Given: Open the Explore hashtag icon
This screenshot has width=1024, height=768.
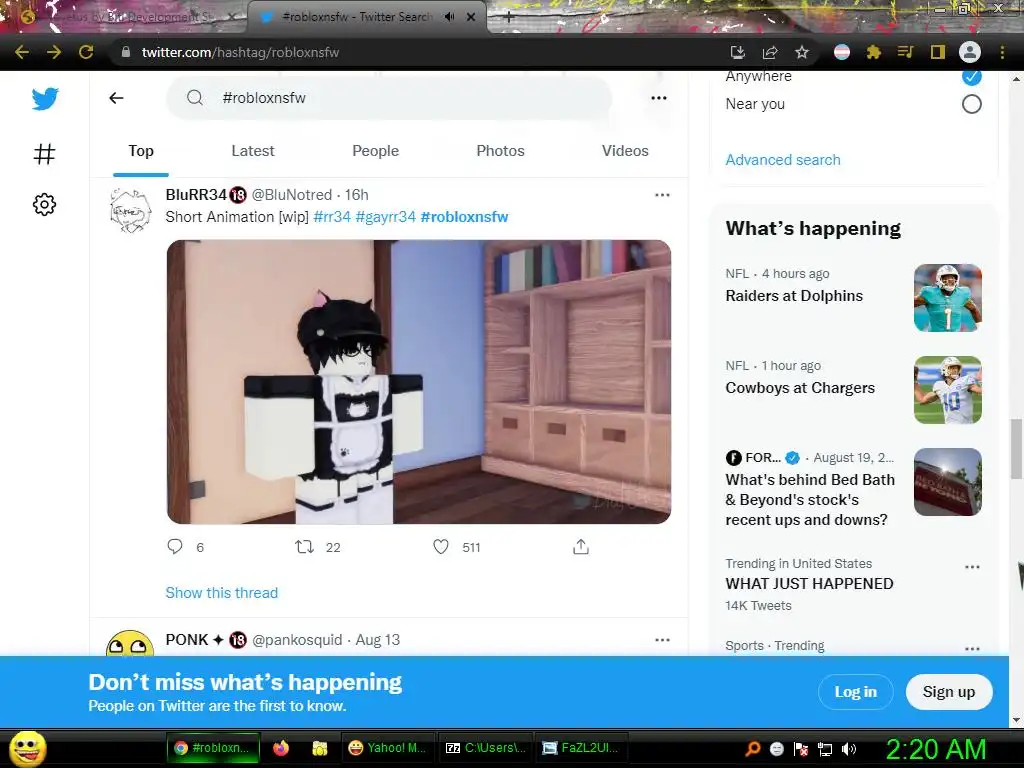Looking at the screenshot, I should point(44,154).
